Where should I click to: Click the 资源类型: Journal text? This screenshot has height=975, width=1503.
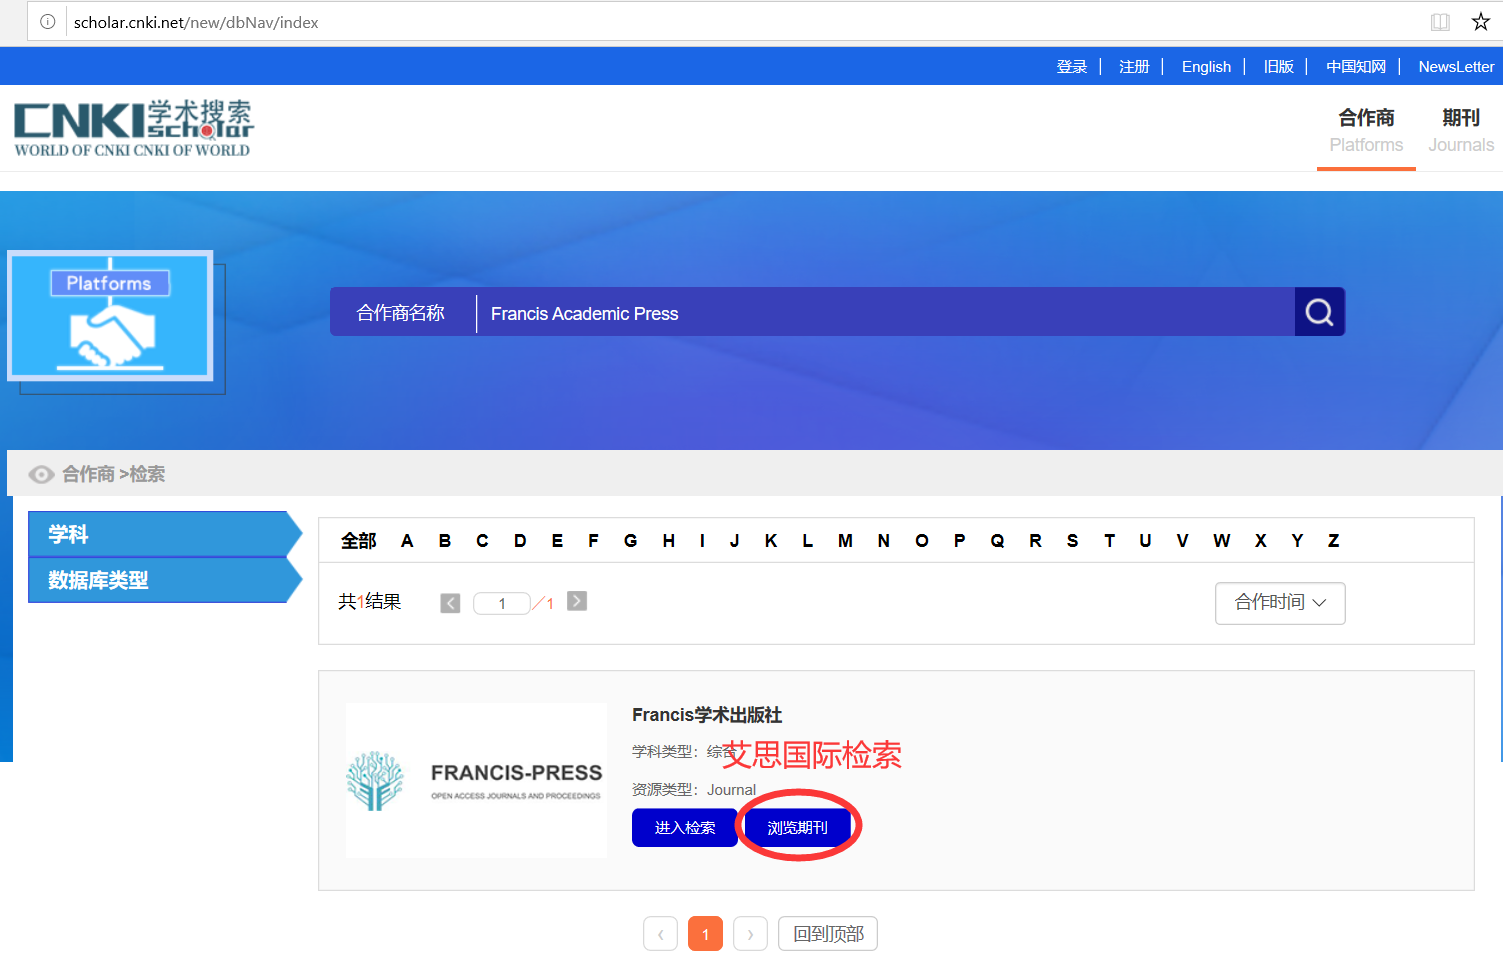pyautogui.click(x=694, y=790)
